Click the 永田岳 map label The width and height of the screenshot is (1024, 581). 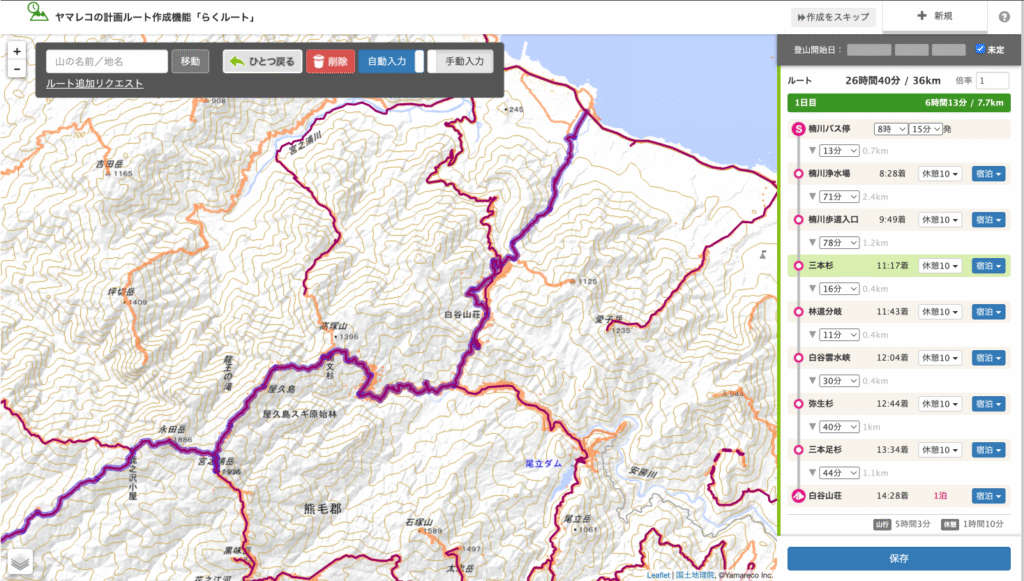[172, 430]
